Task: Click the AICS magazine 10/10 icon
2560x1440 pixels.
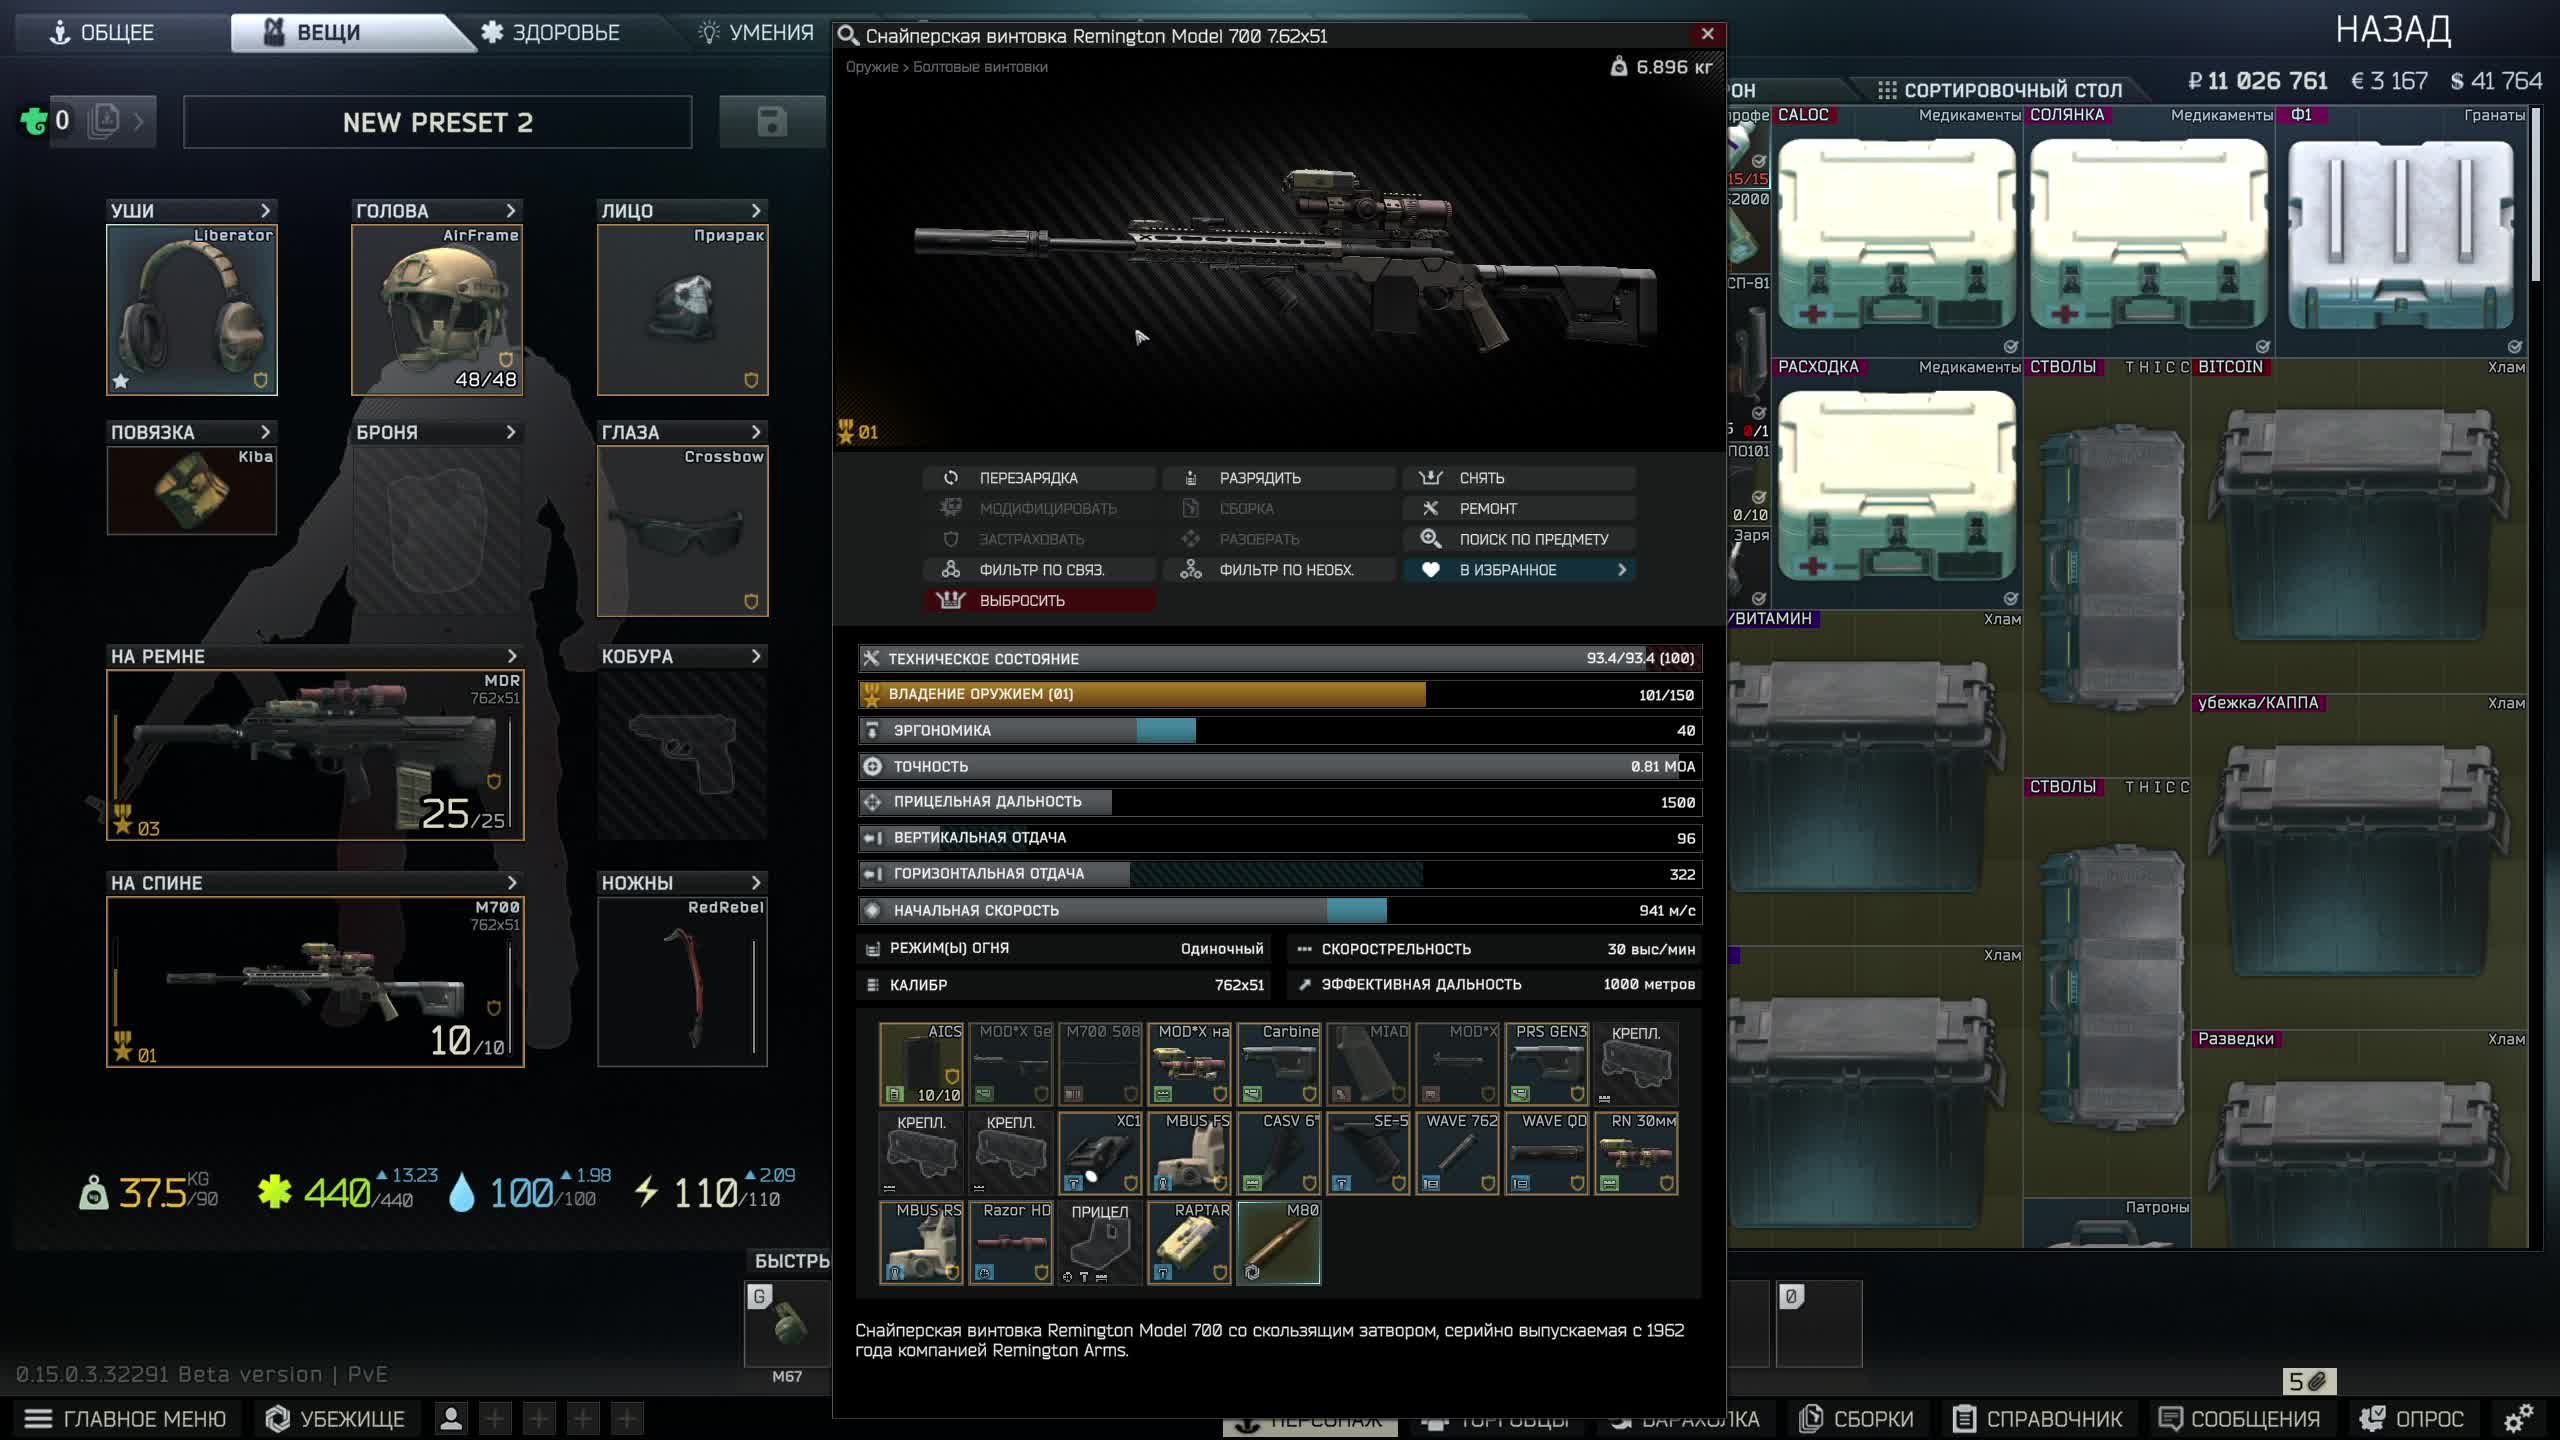Action: pos(921,1064)
